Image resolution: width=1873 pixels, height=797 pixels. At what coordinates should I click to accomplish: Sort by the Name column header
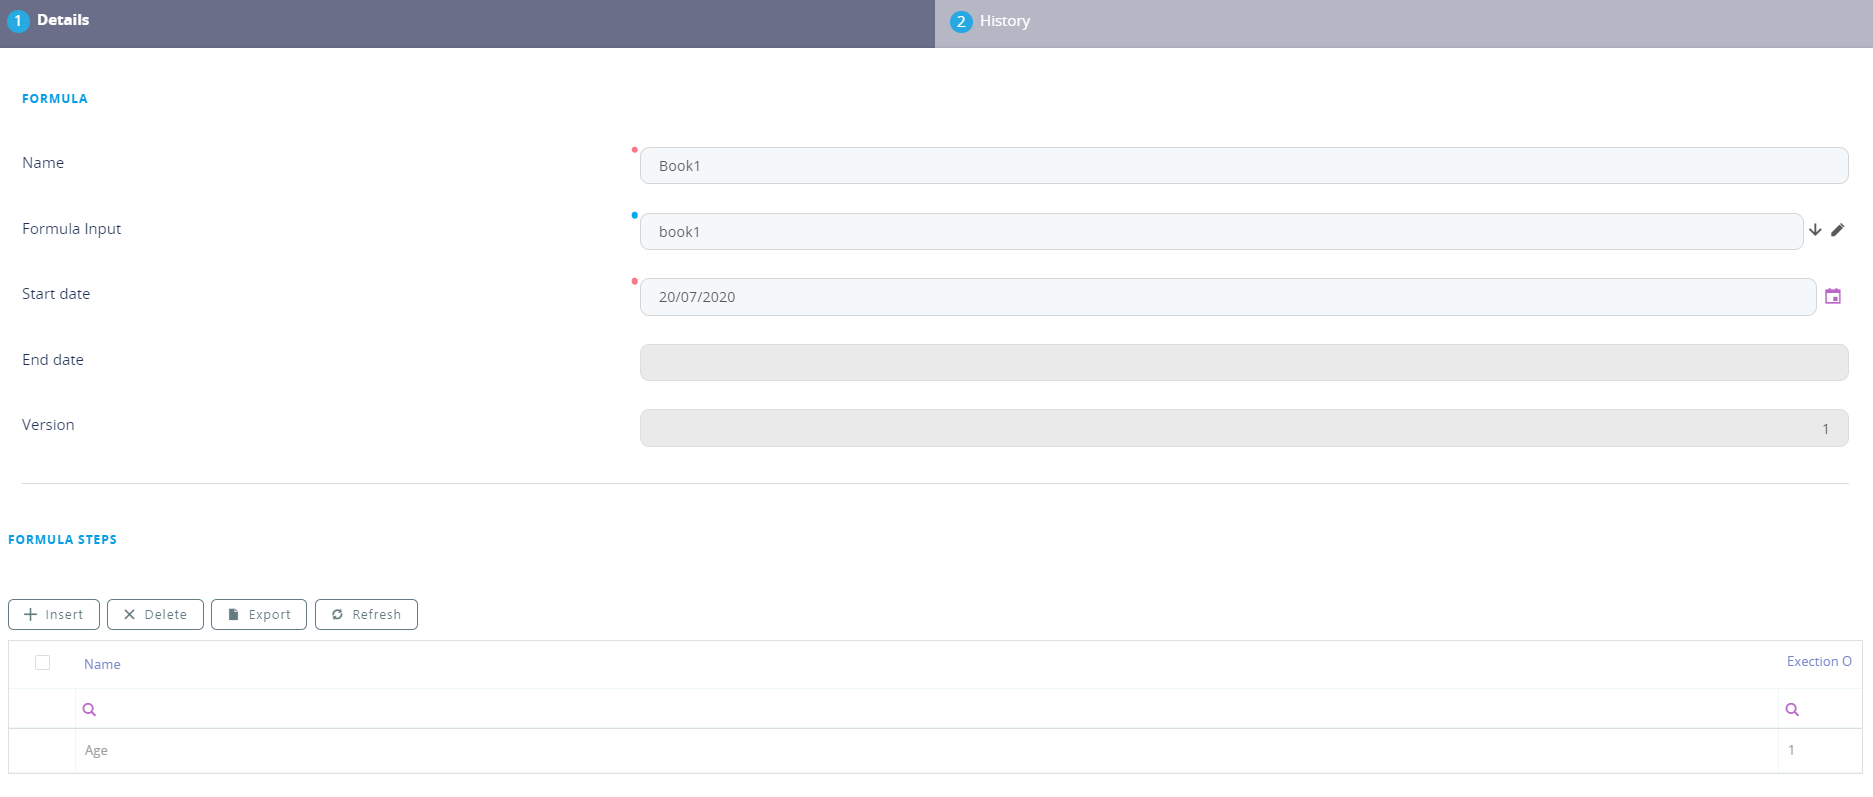[x=102, y=664]
